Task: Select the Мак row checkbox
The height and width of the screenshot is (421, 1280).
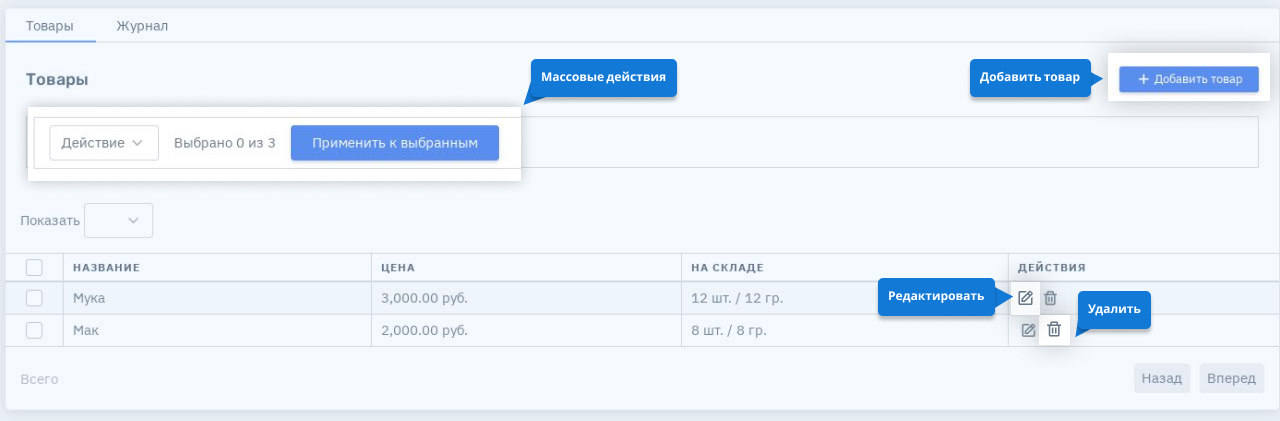Action: pyautogui.click(x=34, y=330)
